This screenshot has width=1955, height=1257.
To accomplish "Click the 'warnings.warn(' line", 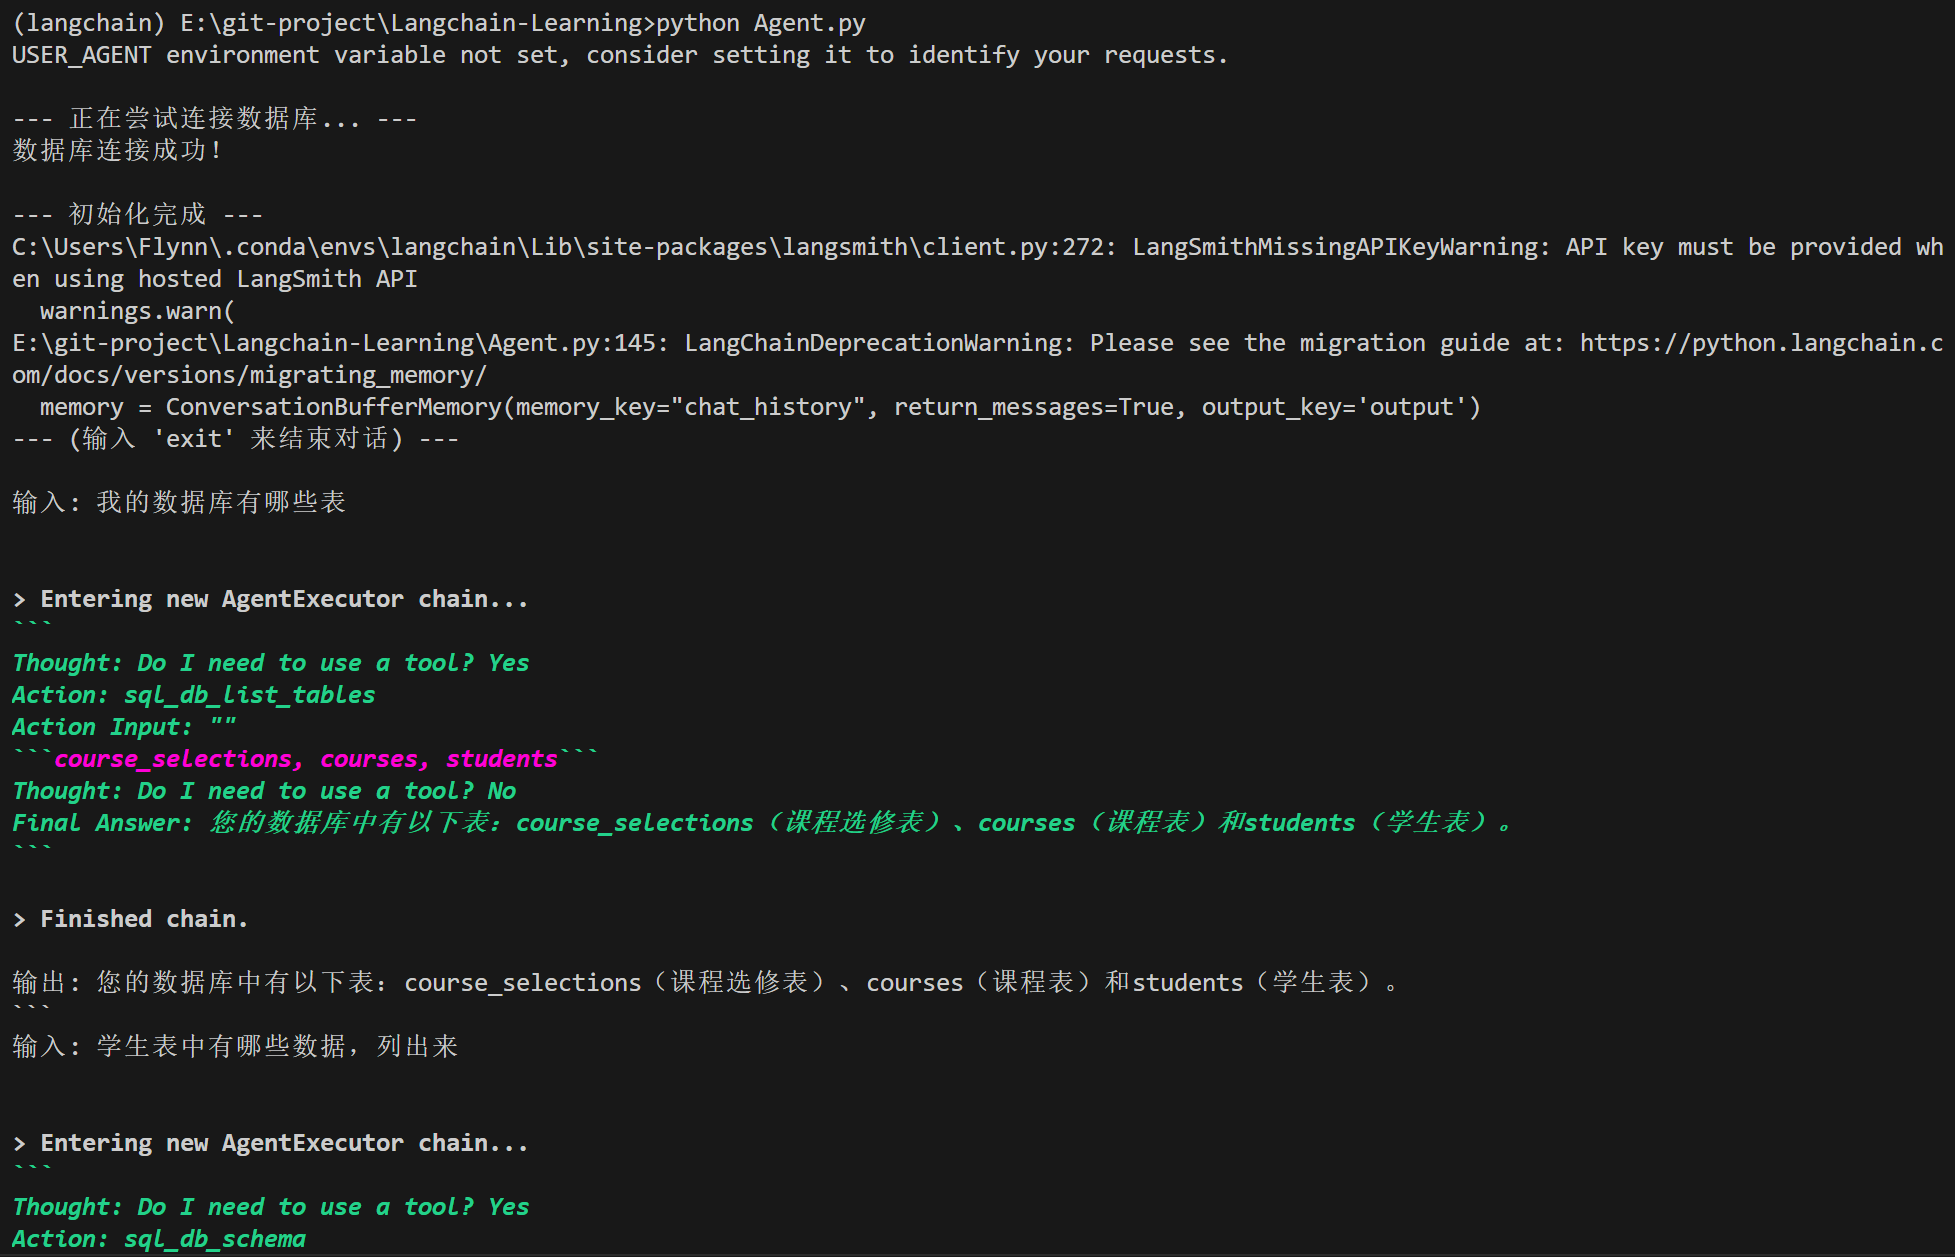I will coord(137,311).
